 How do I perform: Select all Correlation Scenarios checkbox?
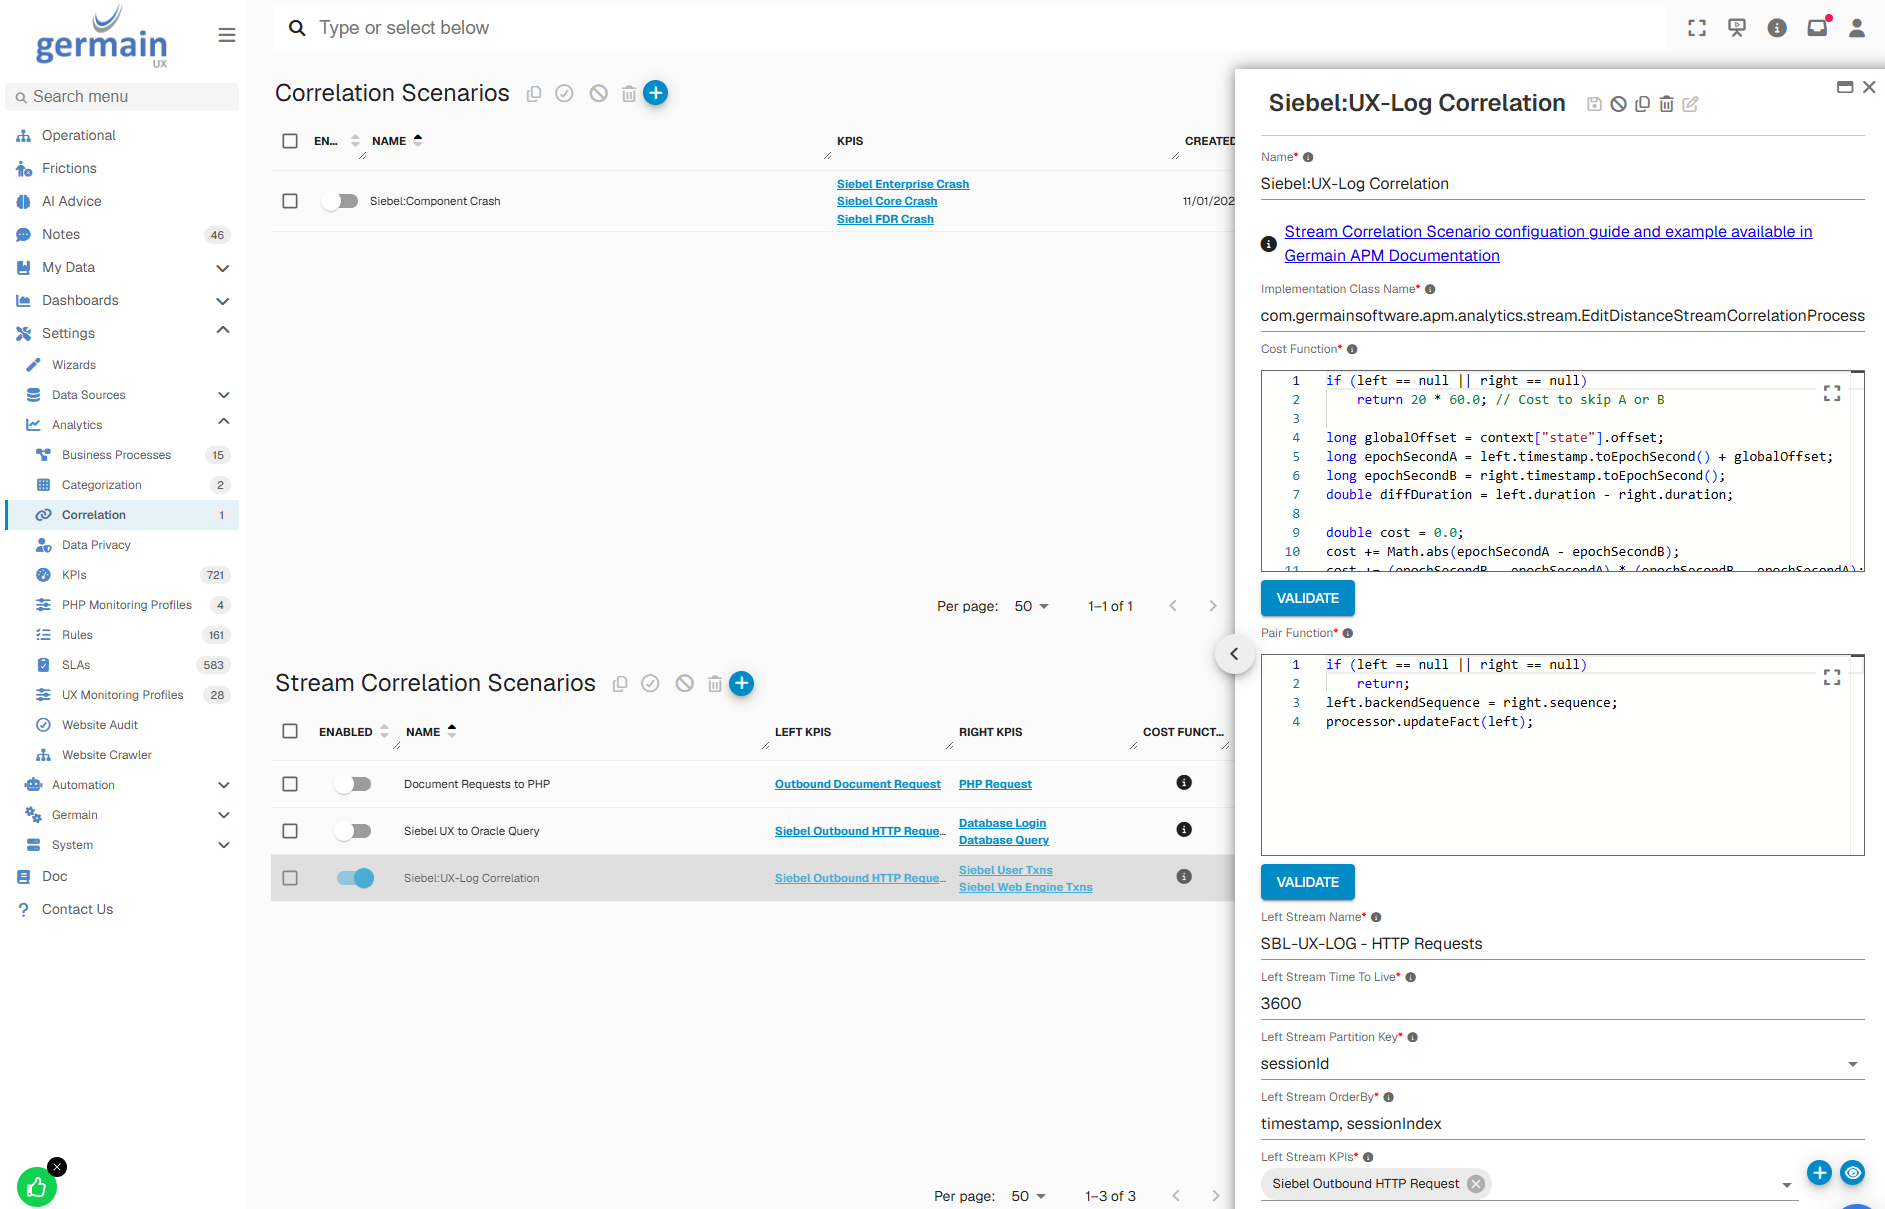point(290,141)
